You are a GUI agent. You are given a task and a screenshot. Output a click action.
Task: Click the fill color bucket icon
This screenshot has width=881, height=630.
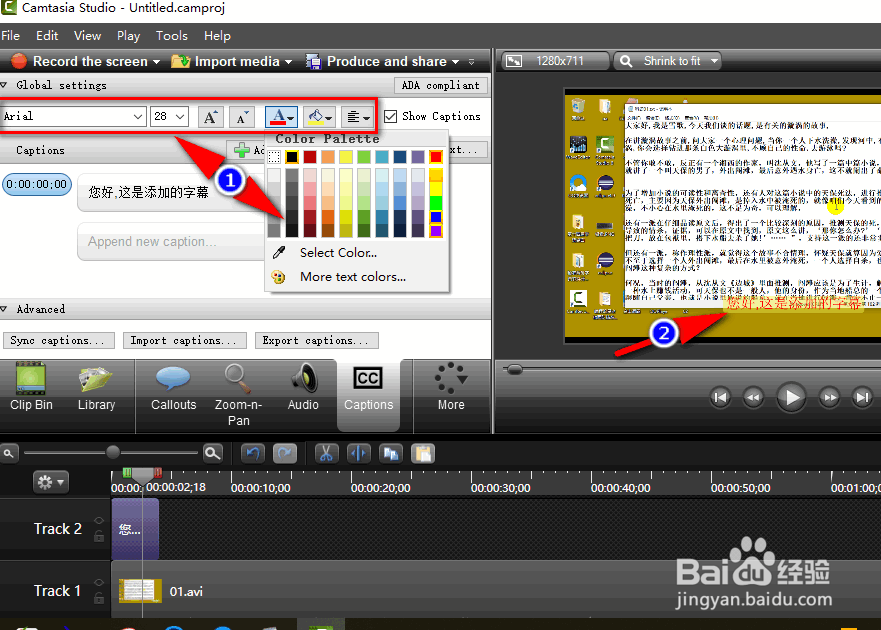316,117
